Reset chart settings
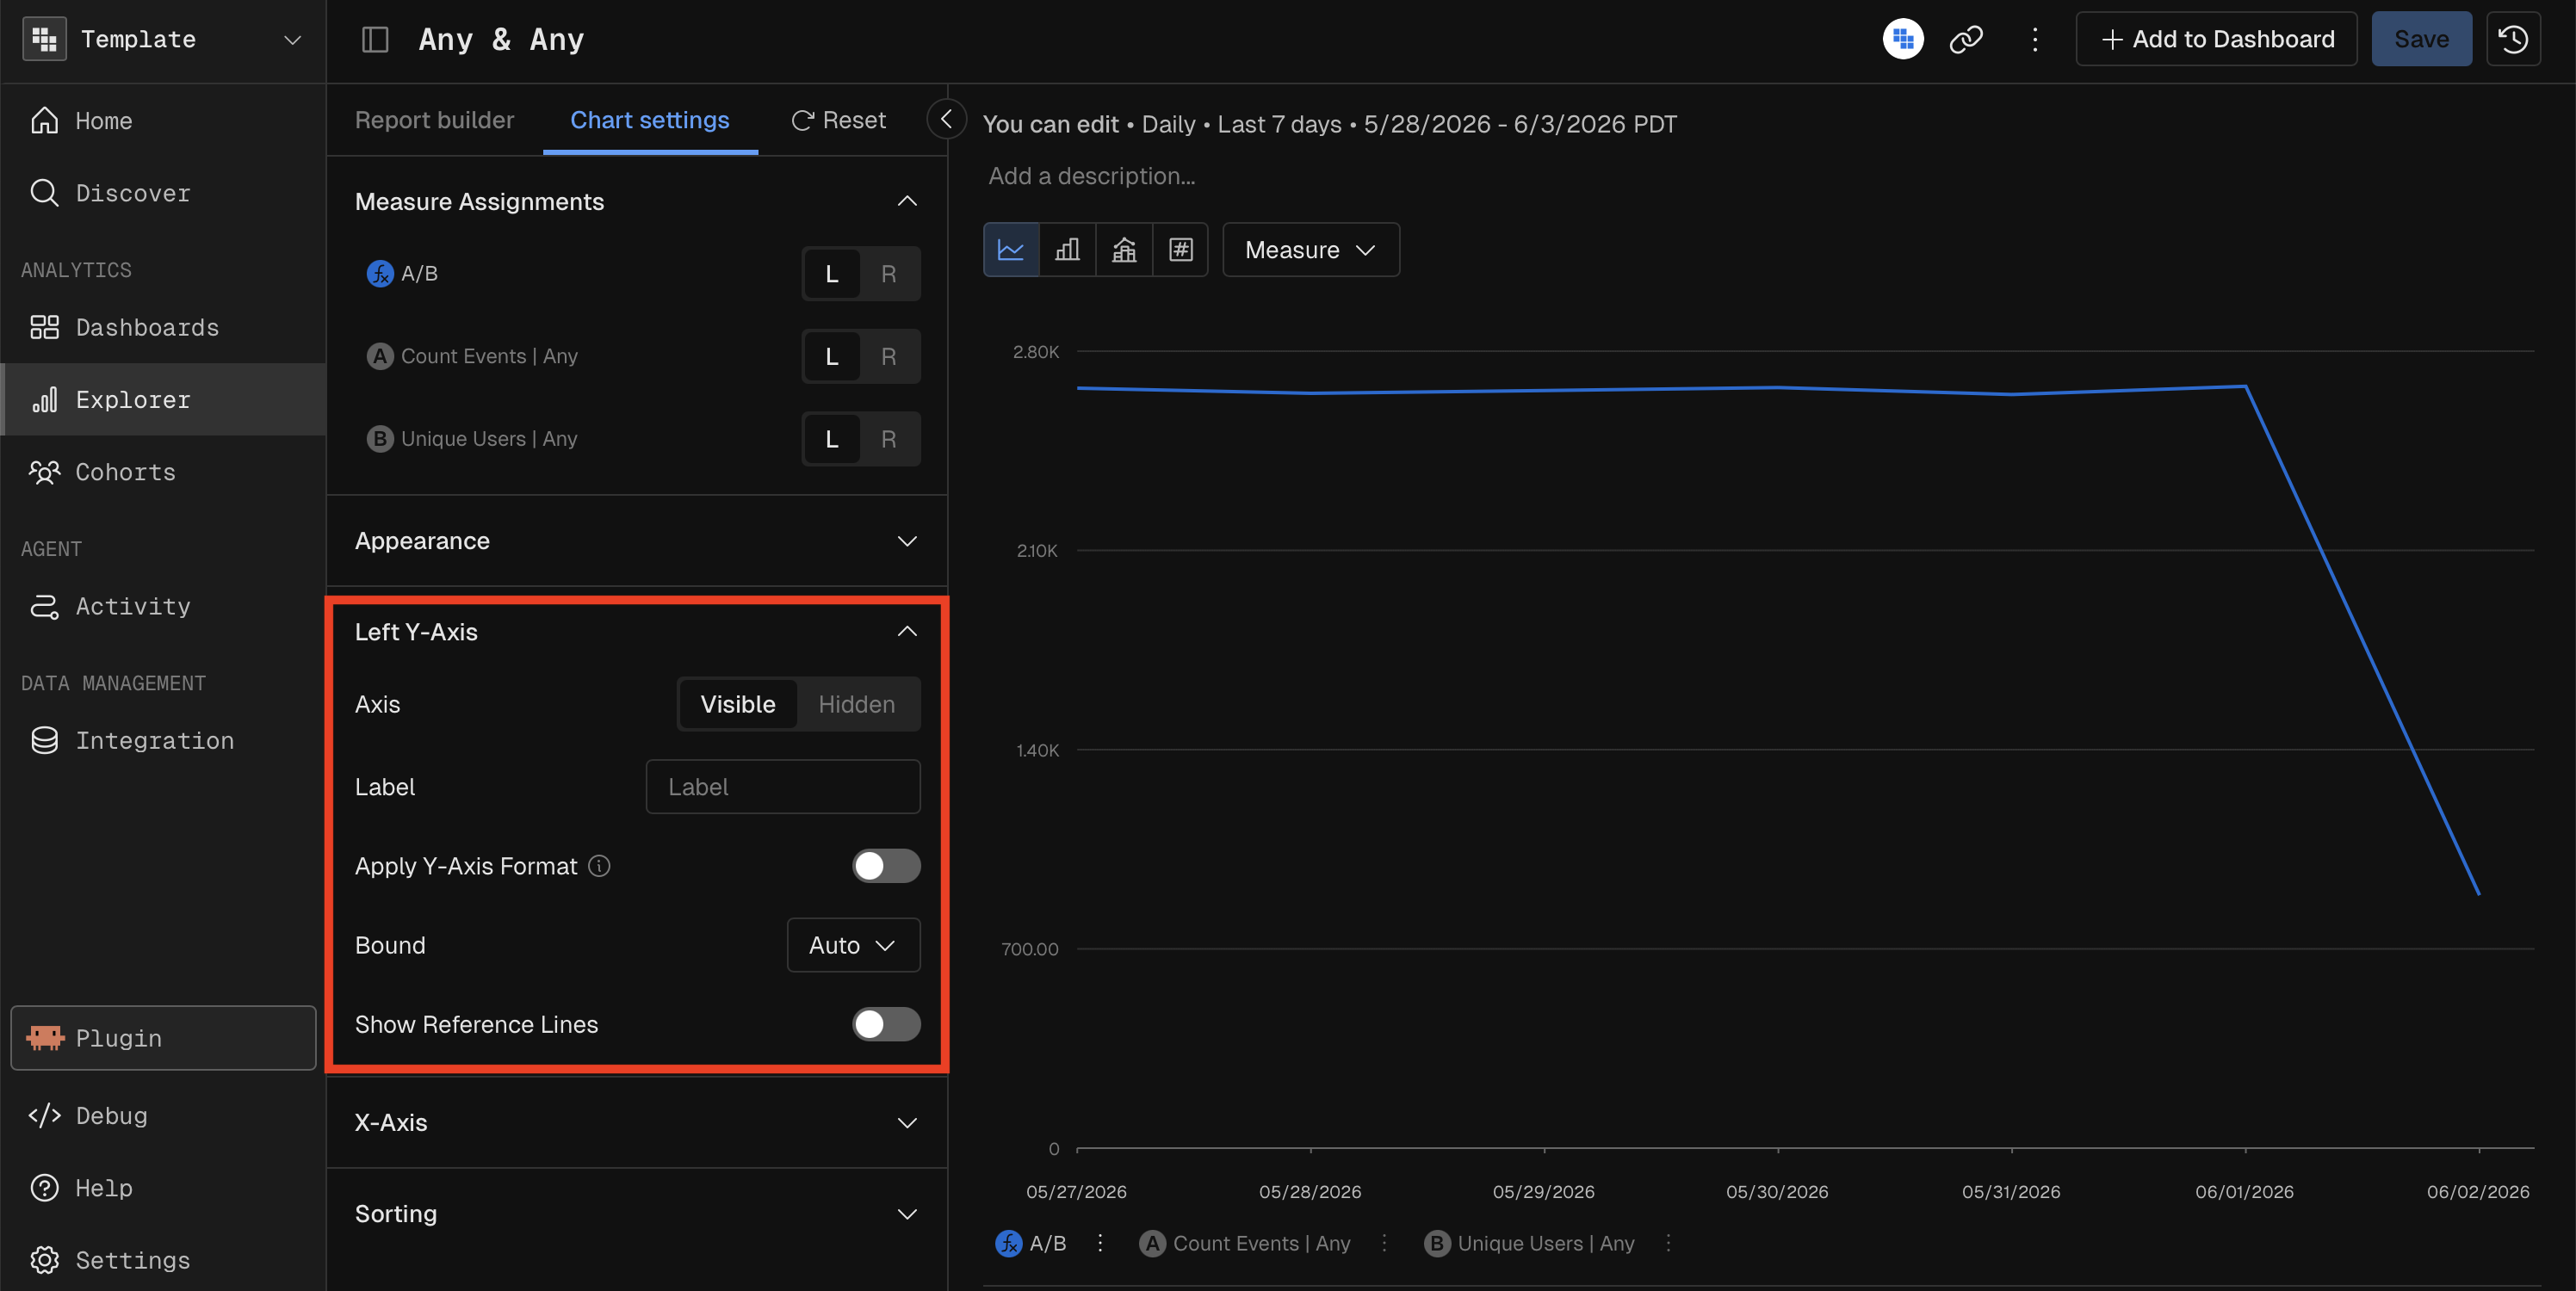This screenshot has height=1291, width=2576. point(838,120)
